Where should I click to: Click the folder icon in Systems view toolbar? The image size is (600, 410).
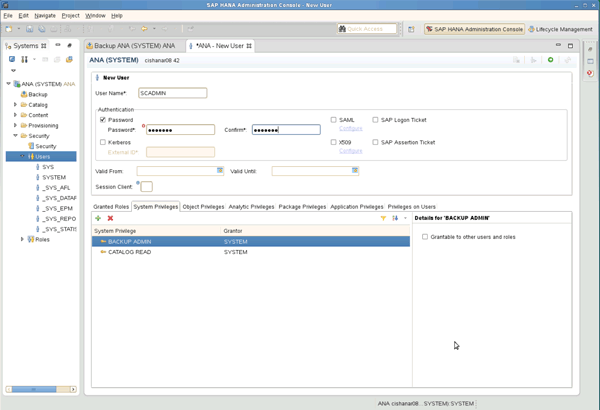pos(69,59)
